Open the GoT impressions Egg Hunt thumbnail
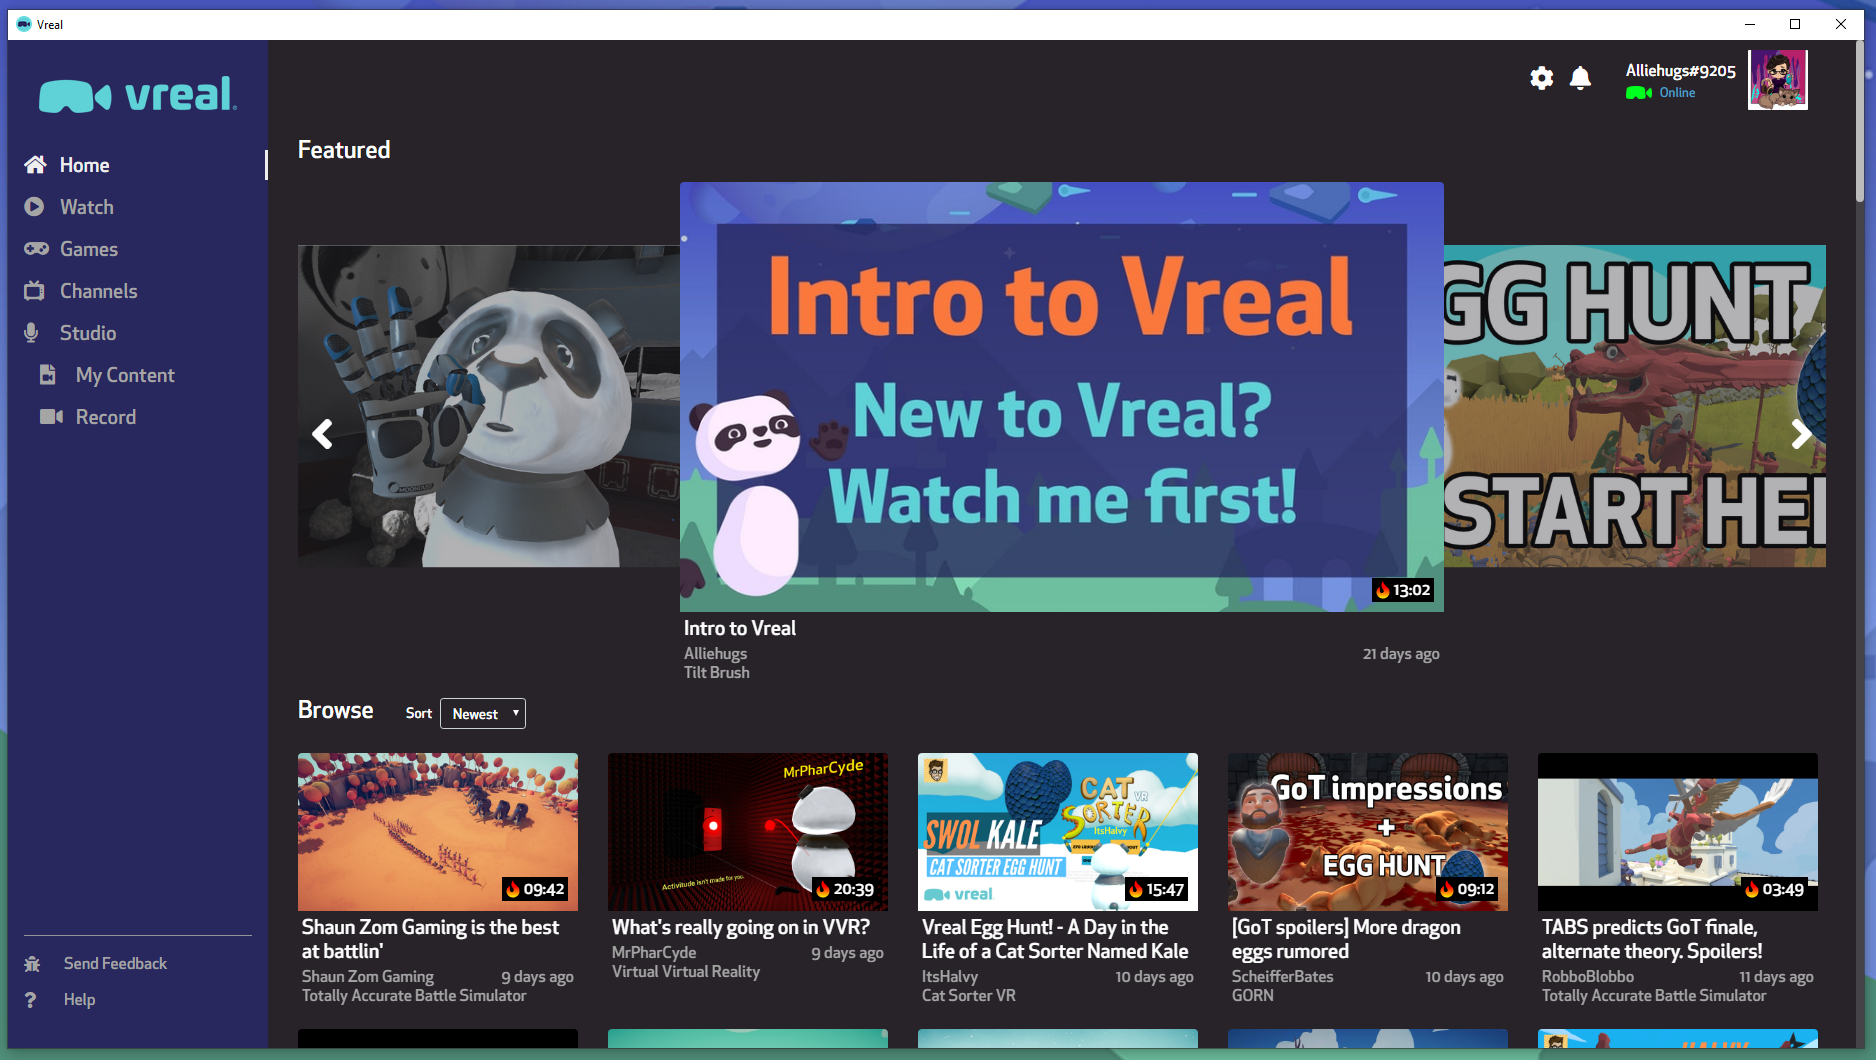 coord(1368,832)
